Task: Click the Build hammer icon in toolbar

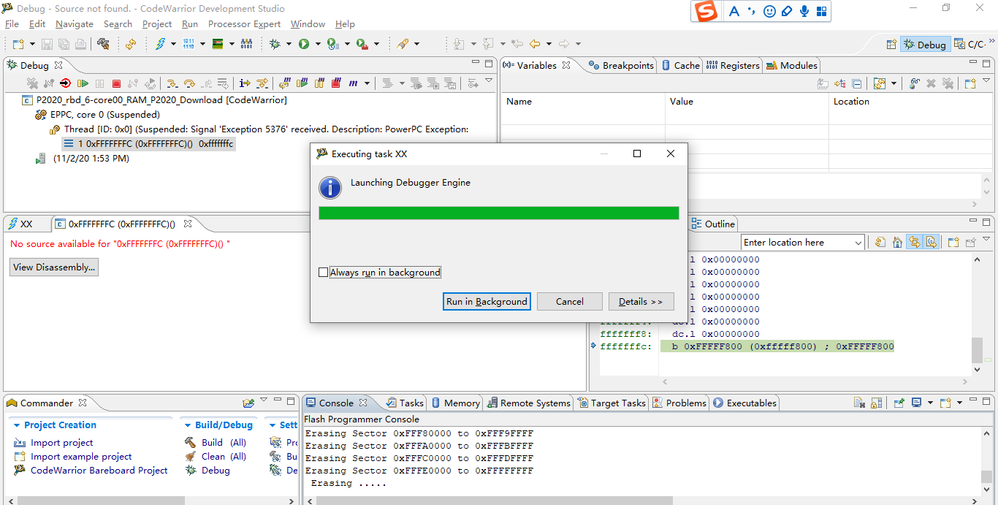Action: [x=103, y=44]
